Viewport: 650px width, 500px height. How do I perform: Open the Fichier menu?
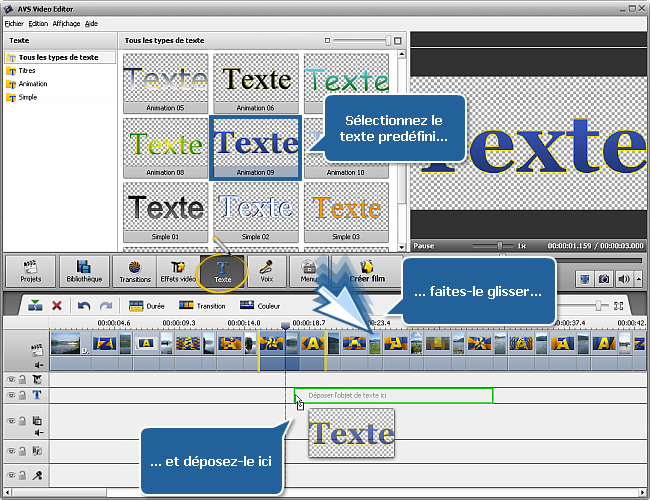pyautogui.click(x=14, y=22)
